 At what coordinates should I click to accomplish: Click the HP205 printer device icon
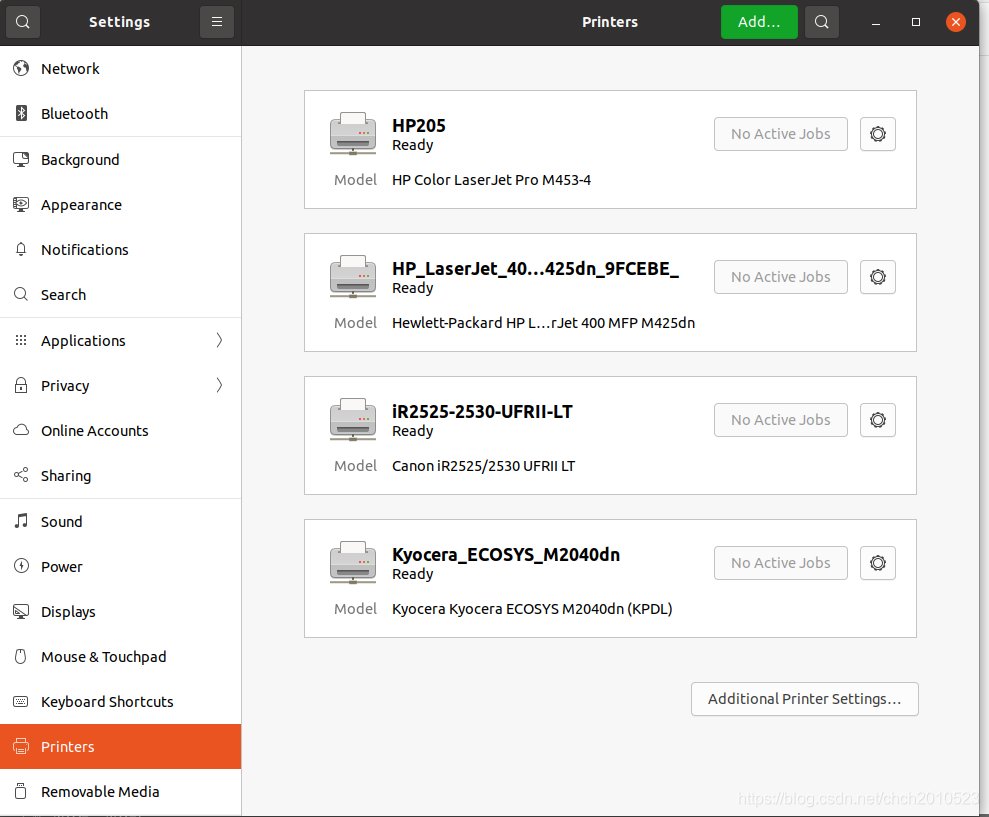pyautogui.click(x=353, y=134)
